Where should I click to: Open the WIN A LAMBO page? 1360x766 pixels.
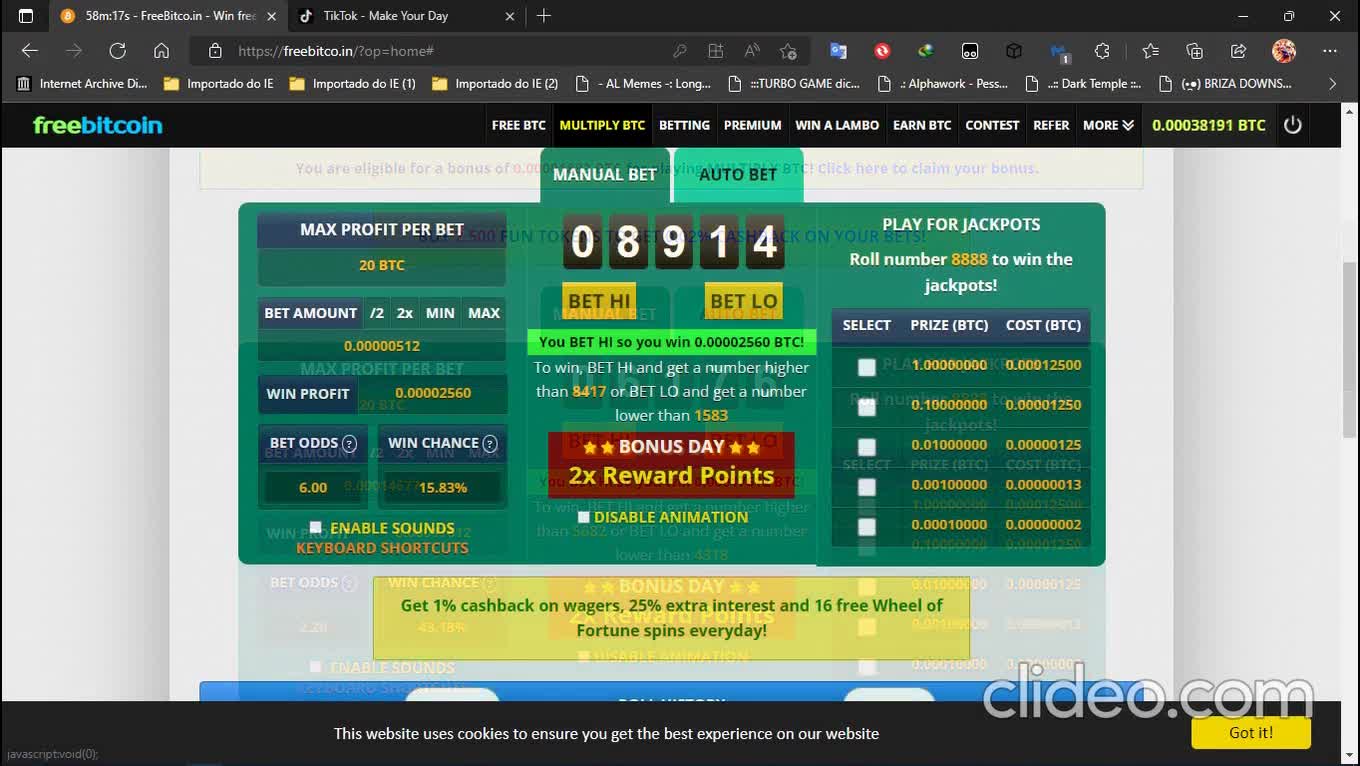(x=837, y=125)
